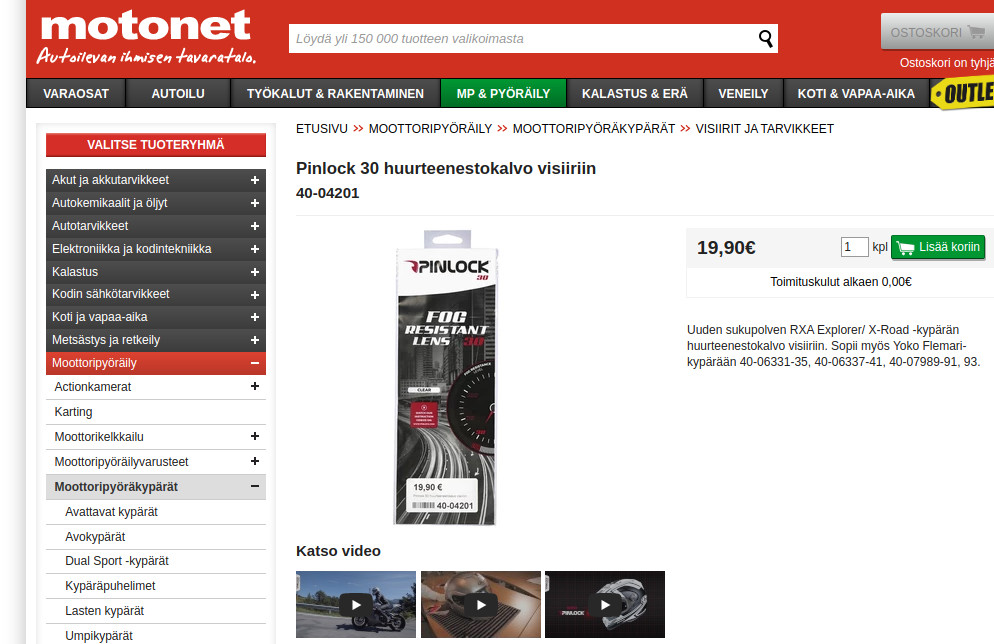Viewport: 994px width, 644px height.
Task: Play the helmet on table video
Action: (x=481, y=605)
